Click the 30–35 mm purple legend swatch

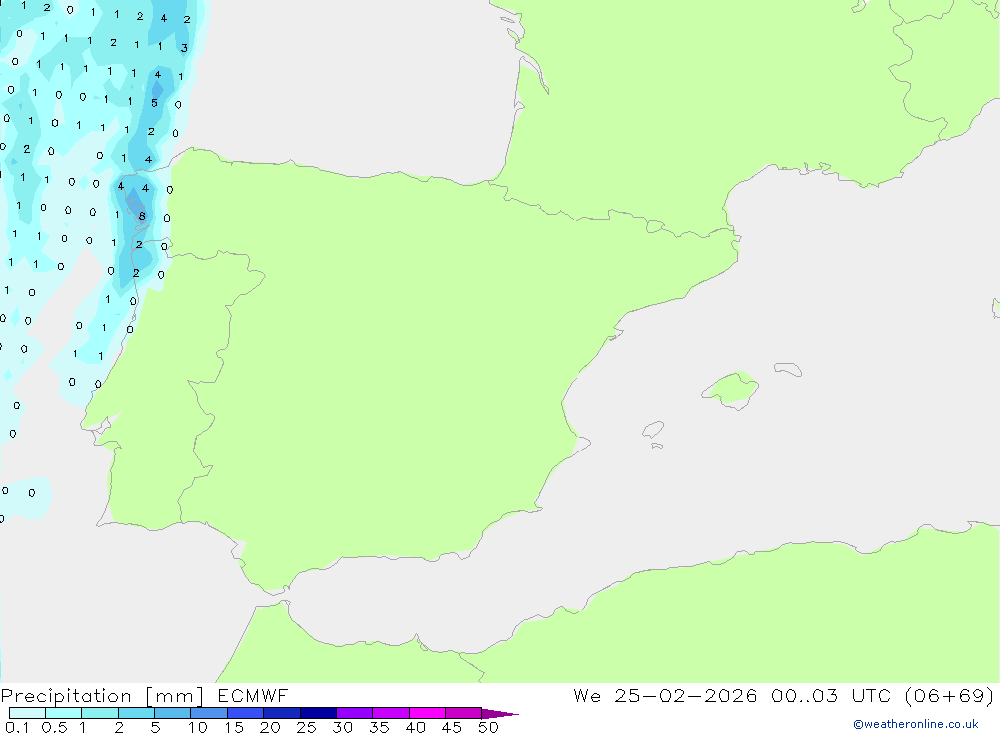355,713
